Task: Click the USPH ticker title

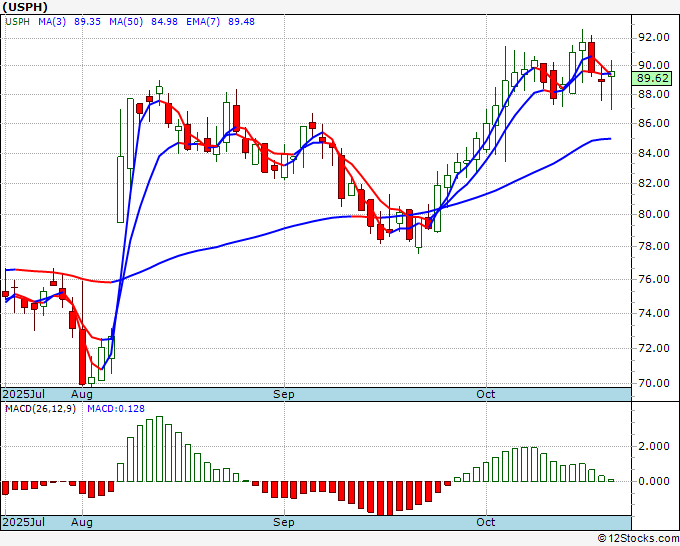Action: point(25,7)
